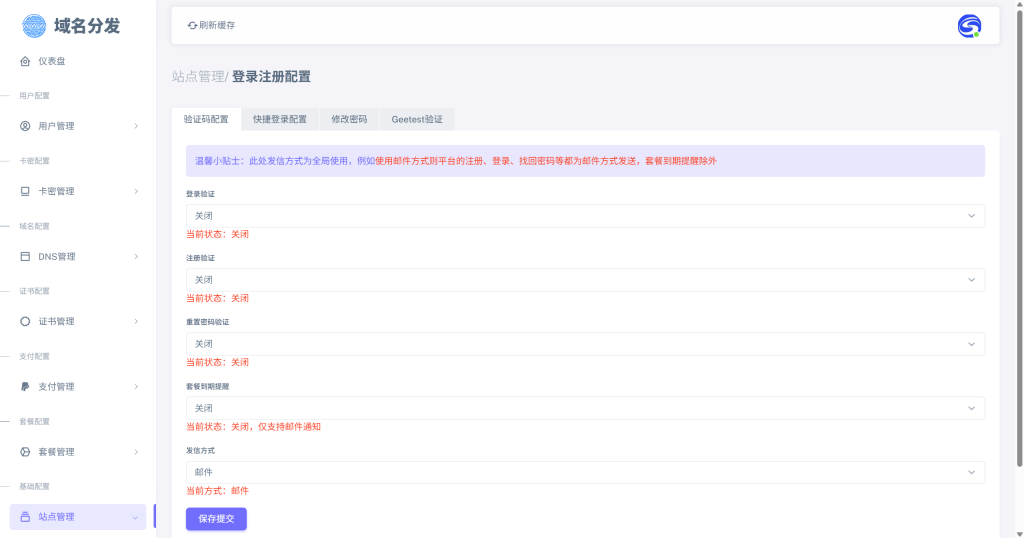
Task: Click the 套餐管理 package icon
Action: (x=25, y=452)
